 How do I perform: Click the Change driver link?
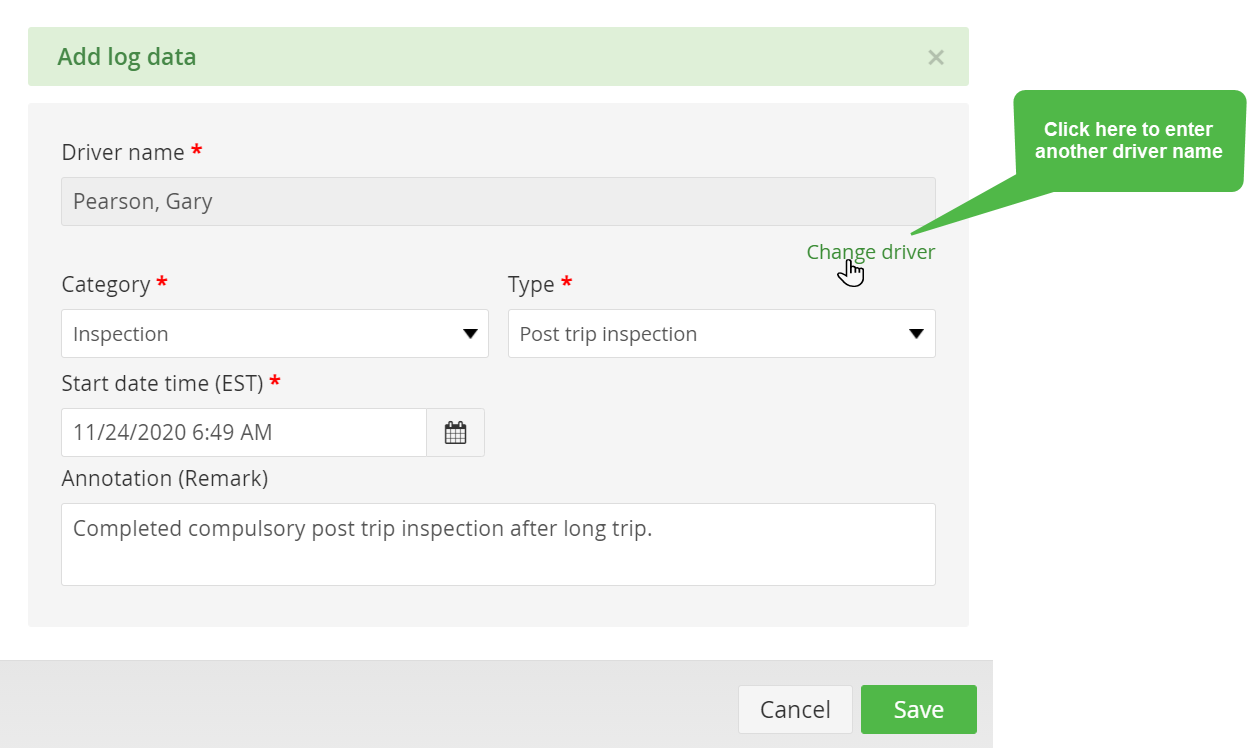[871, 252]
